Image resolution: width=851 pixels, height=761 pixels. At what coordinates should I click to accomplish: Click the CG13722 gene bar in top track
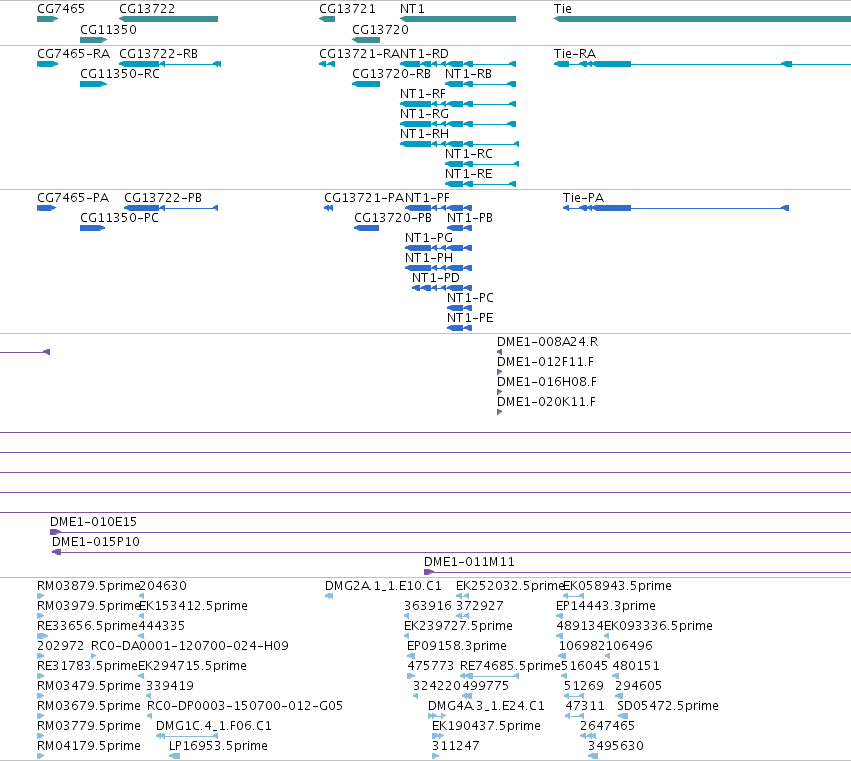pyautogui.click(x=168, y=19)
